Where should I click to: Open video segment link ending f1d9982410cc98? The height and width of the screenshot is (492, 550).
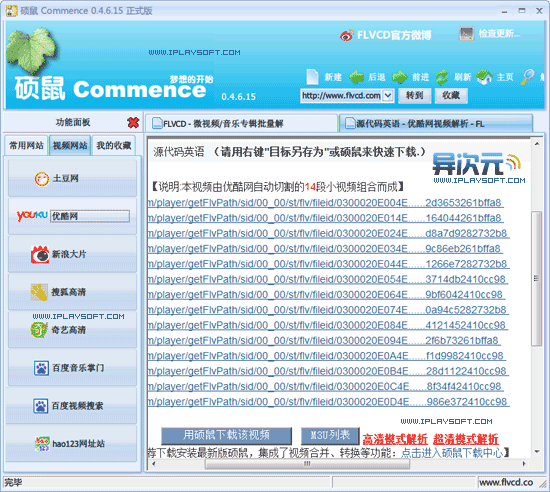click(x=327, y=356)
